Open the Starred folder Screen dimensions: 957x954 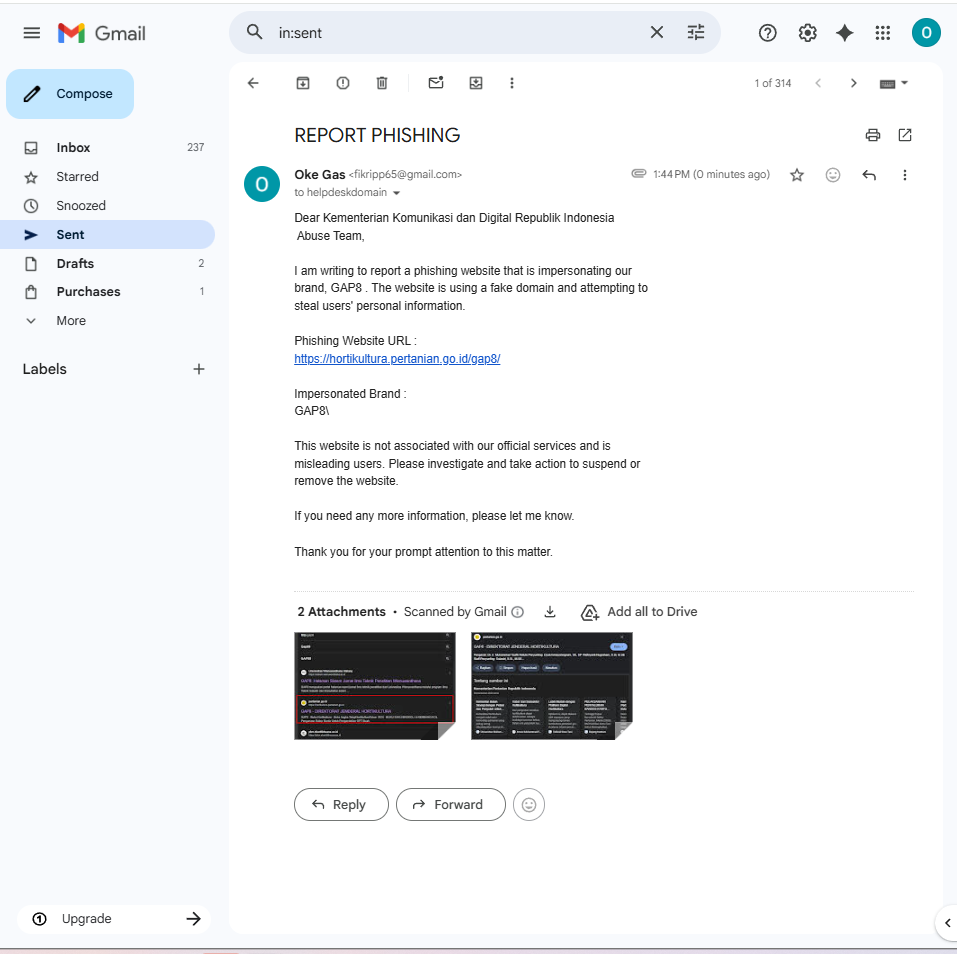coord(107,177)
